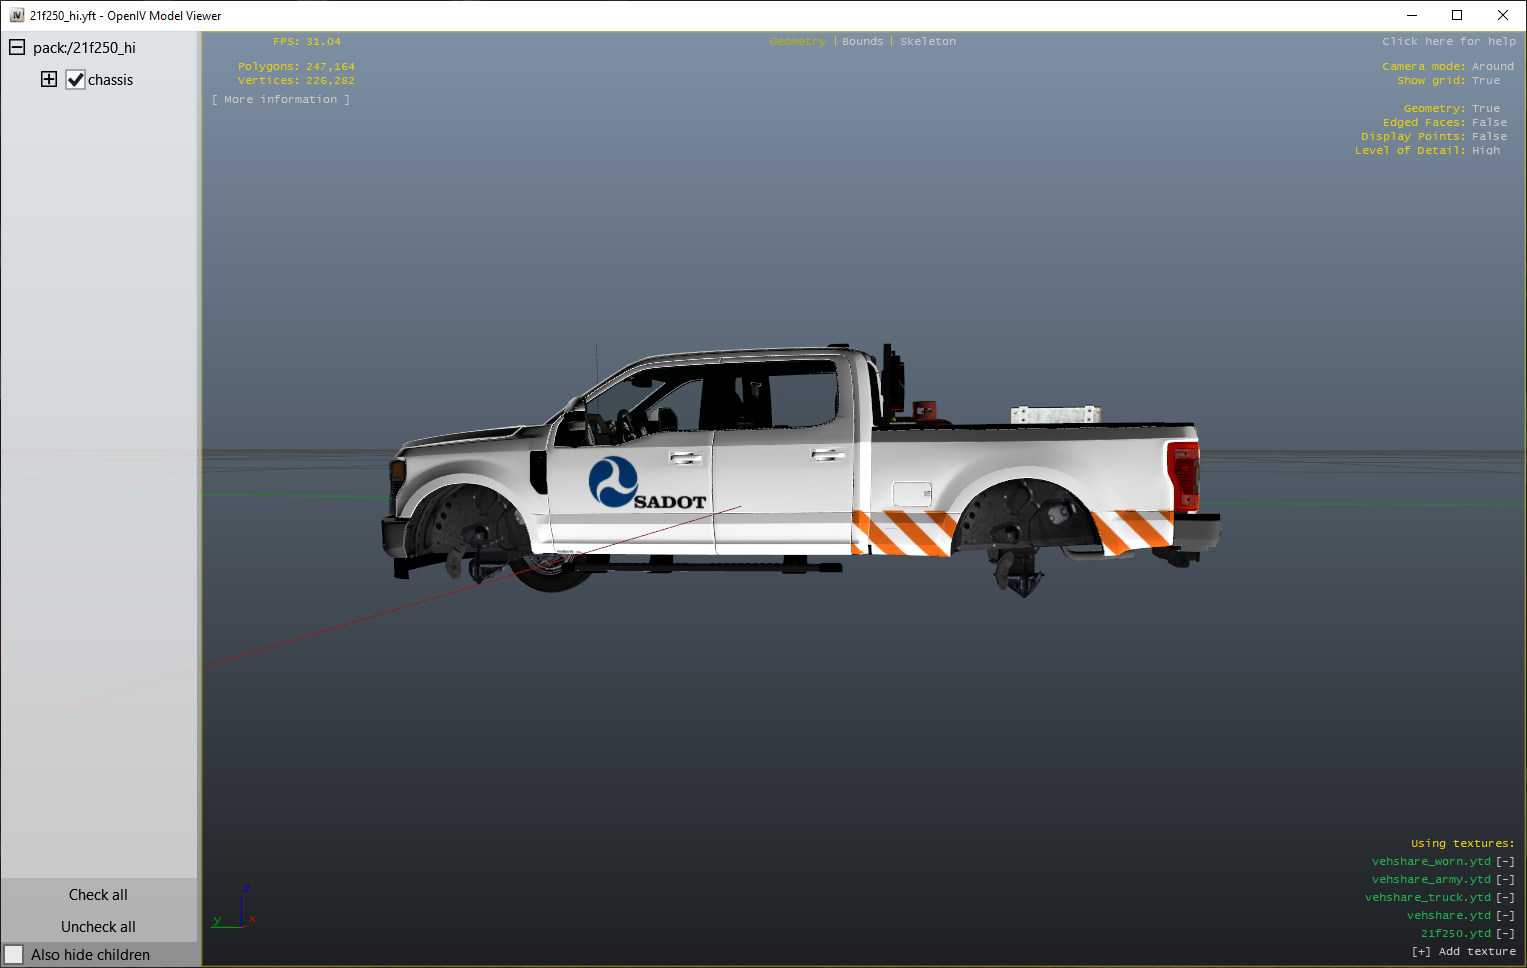
Task: Expand the More information section
Action: (281, 100)
